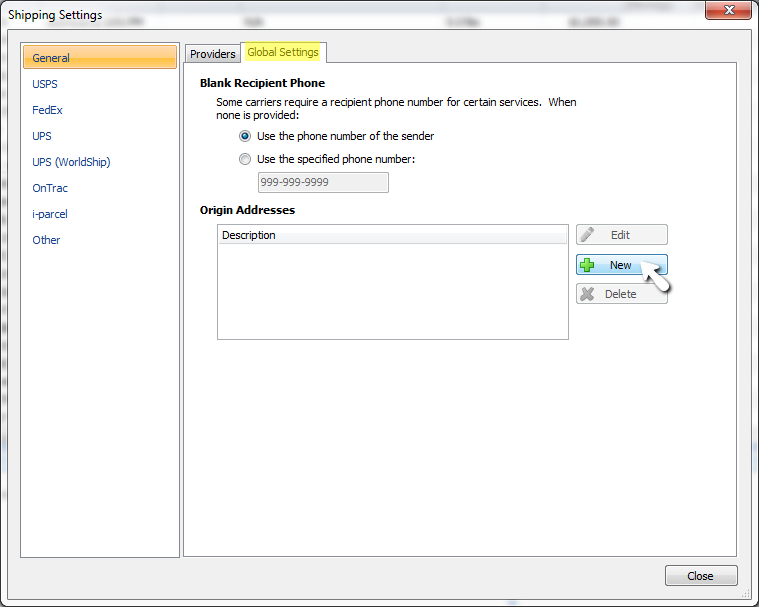Choose UPS in the carrier list
Viewport: 759px width, 607px height.
pos(42,136)
